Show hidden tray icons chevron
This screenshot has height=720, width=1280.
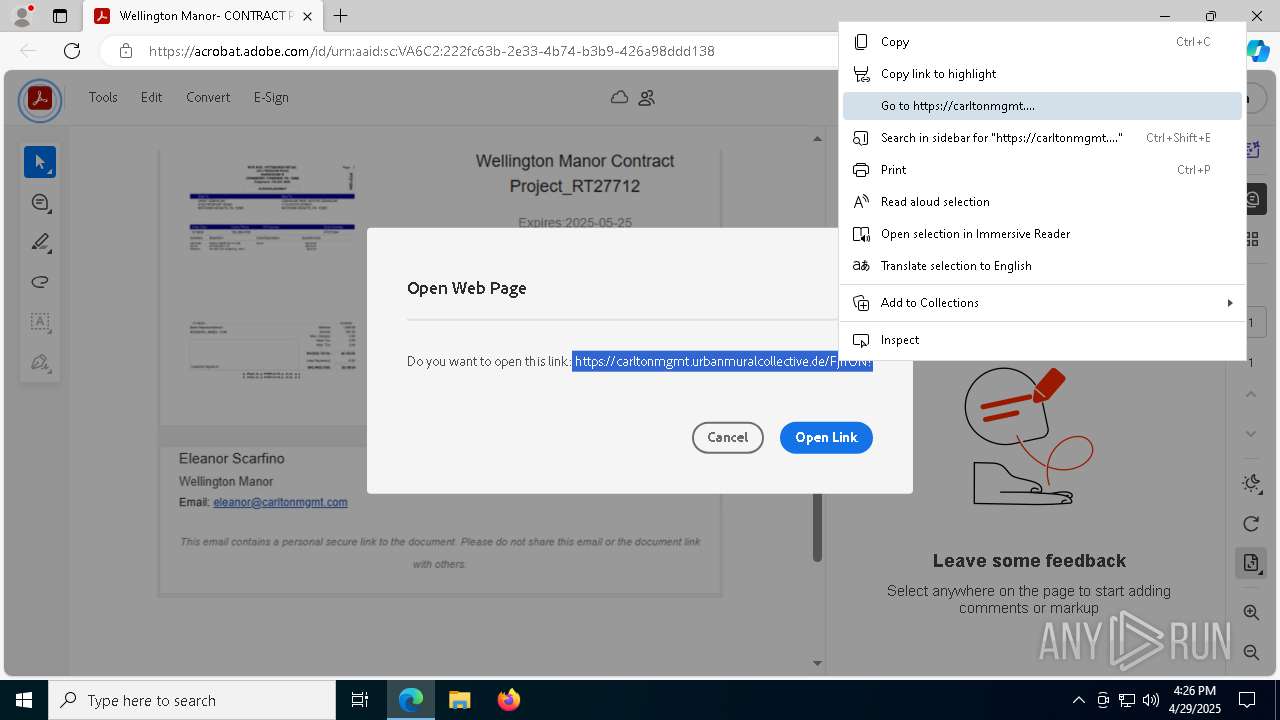pos(1078,700)
